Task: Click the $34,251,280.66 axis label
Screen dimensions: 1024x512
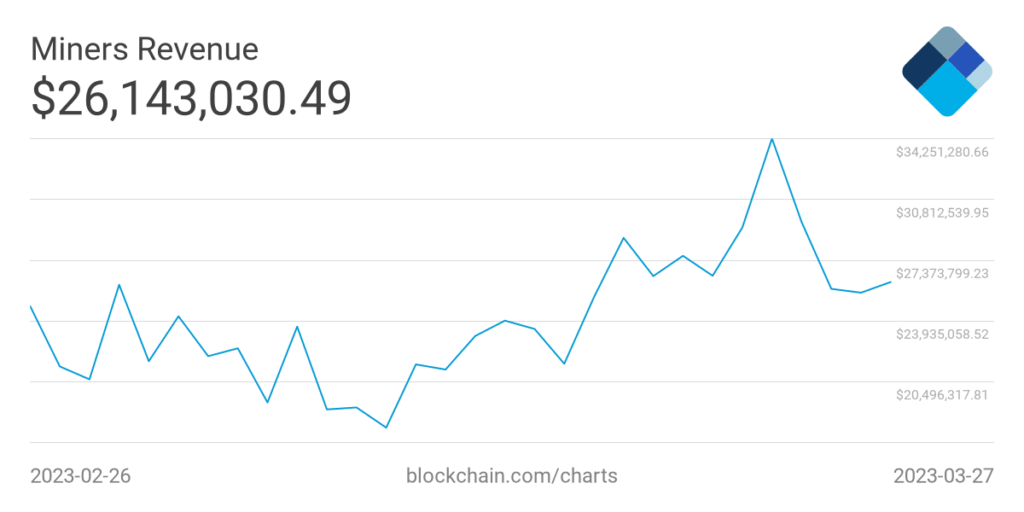Action: coord(942,152)
